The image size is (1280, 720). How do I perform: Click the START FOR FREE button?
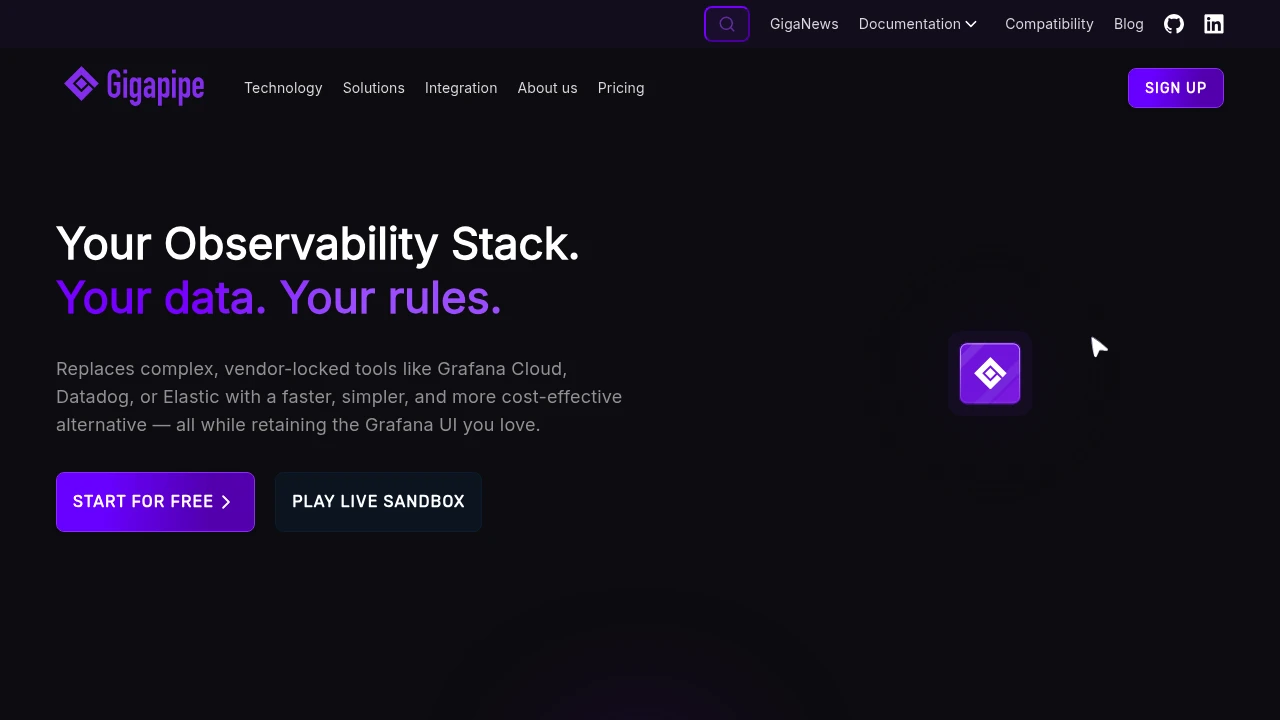(155, 502)
